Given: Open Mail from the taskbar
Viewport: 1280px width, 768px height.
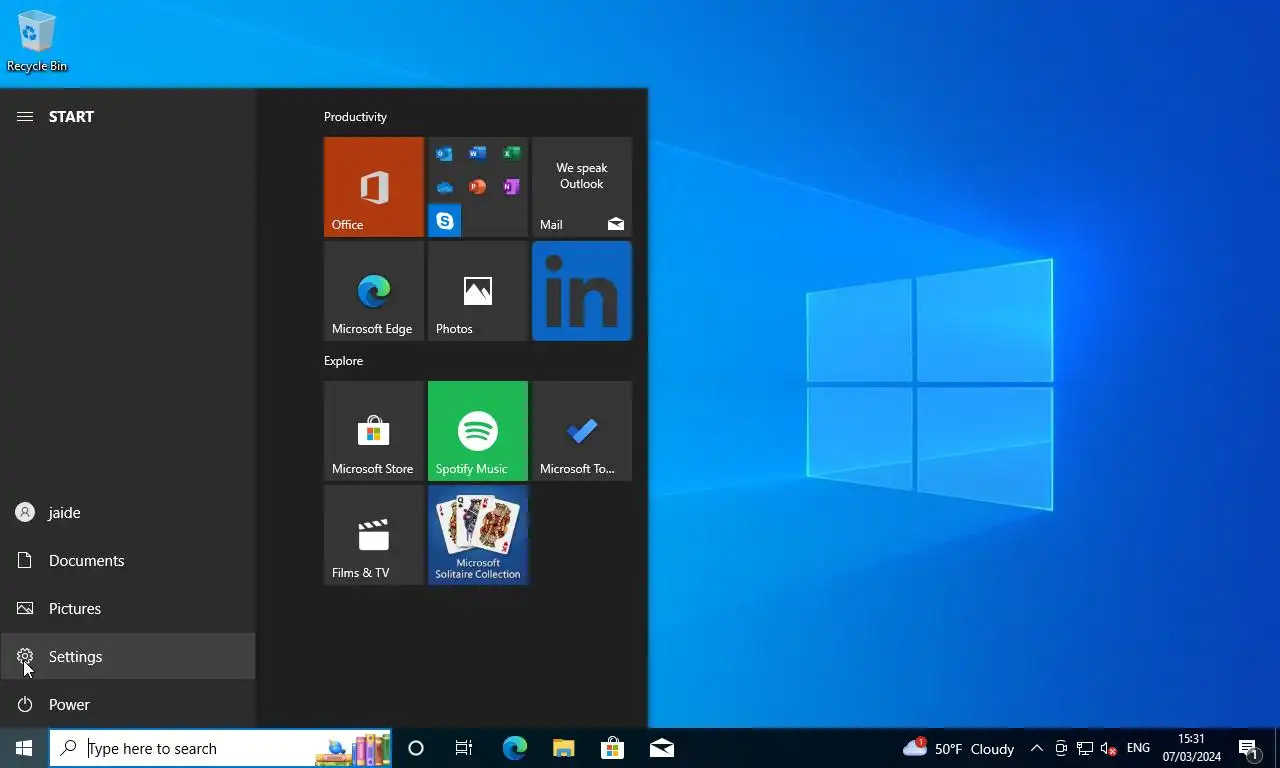Looking at the screenshot, I should (661, 748).
